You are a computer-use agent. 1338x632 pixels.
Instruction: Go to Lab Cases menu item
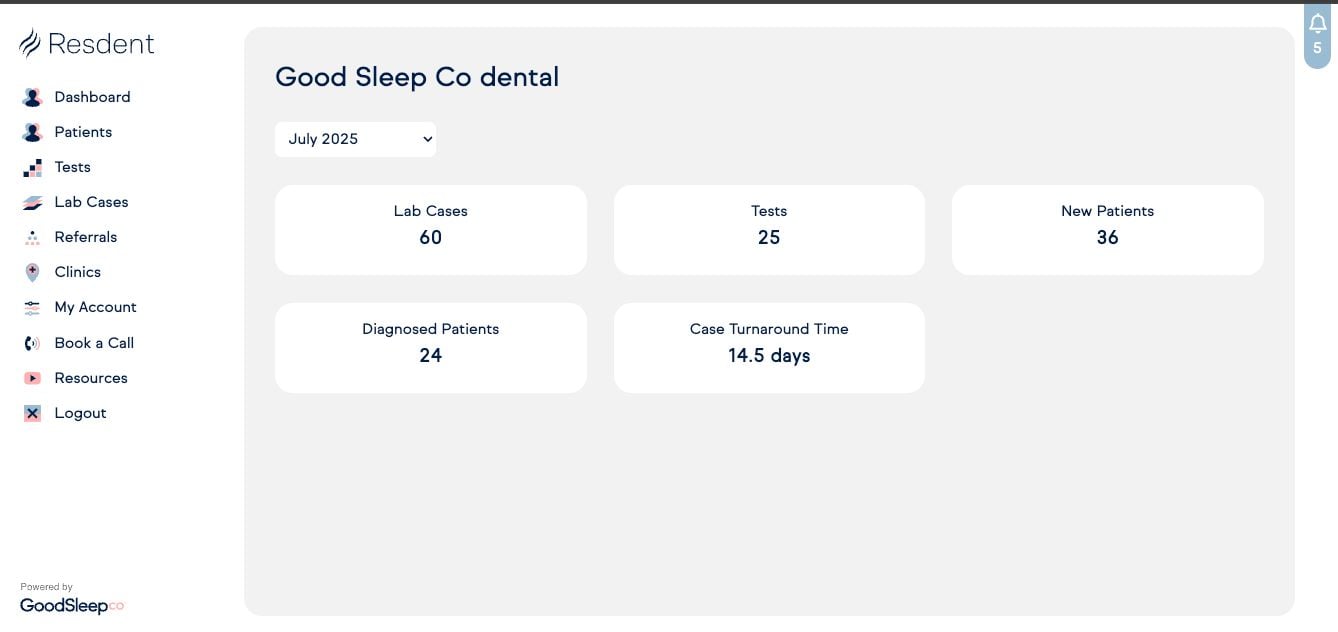(91, 202)
